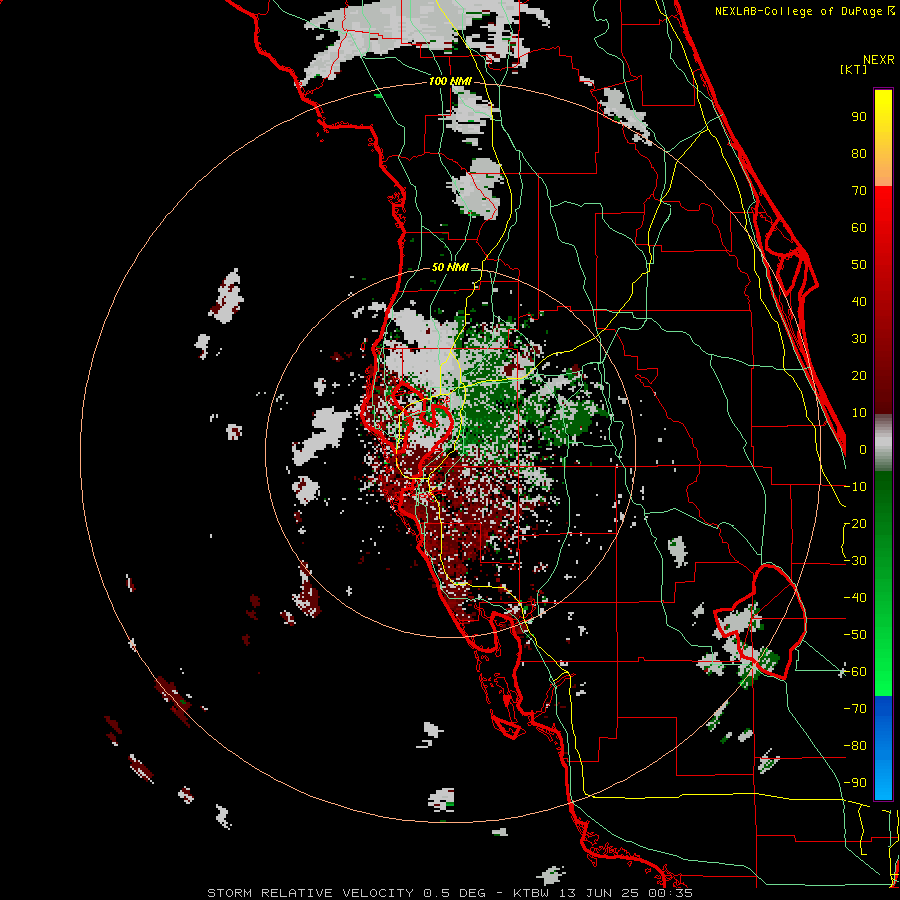Click the positive 50 value on velocity scale
Image resolution: width=900 pixels, height=900 pixels.
pos(859,265)
